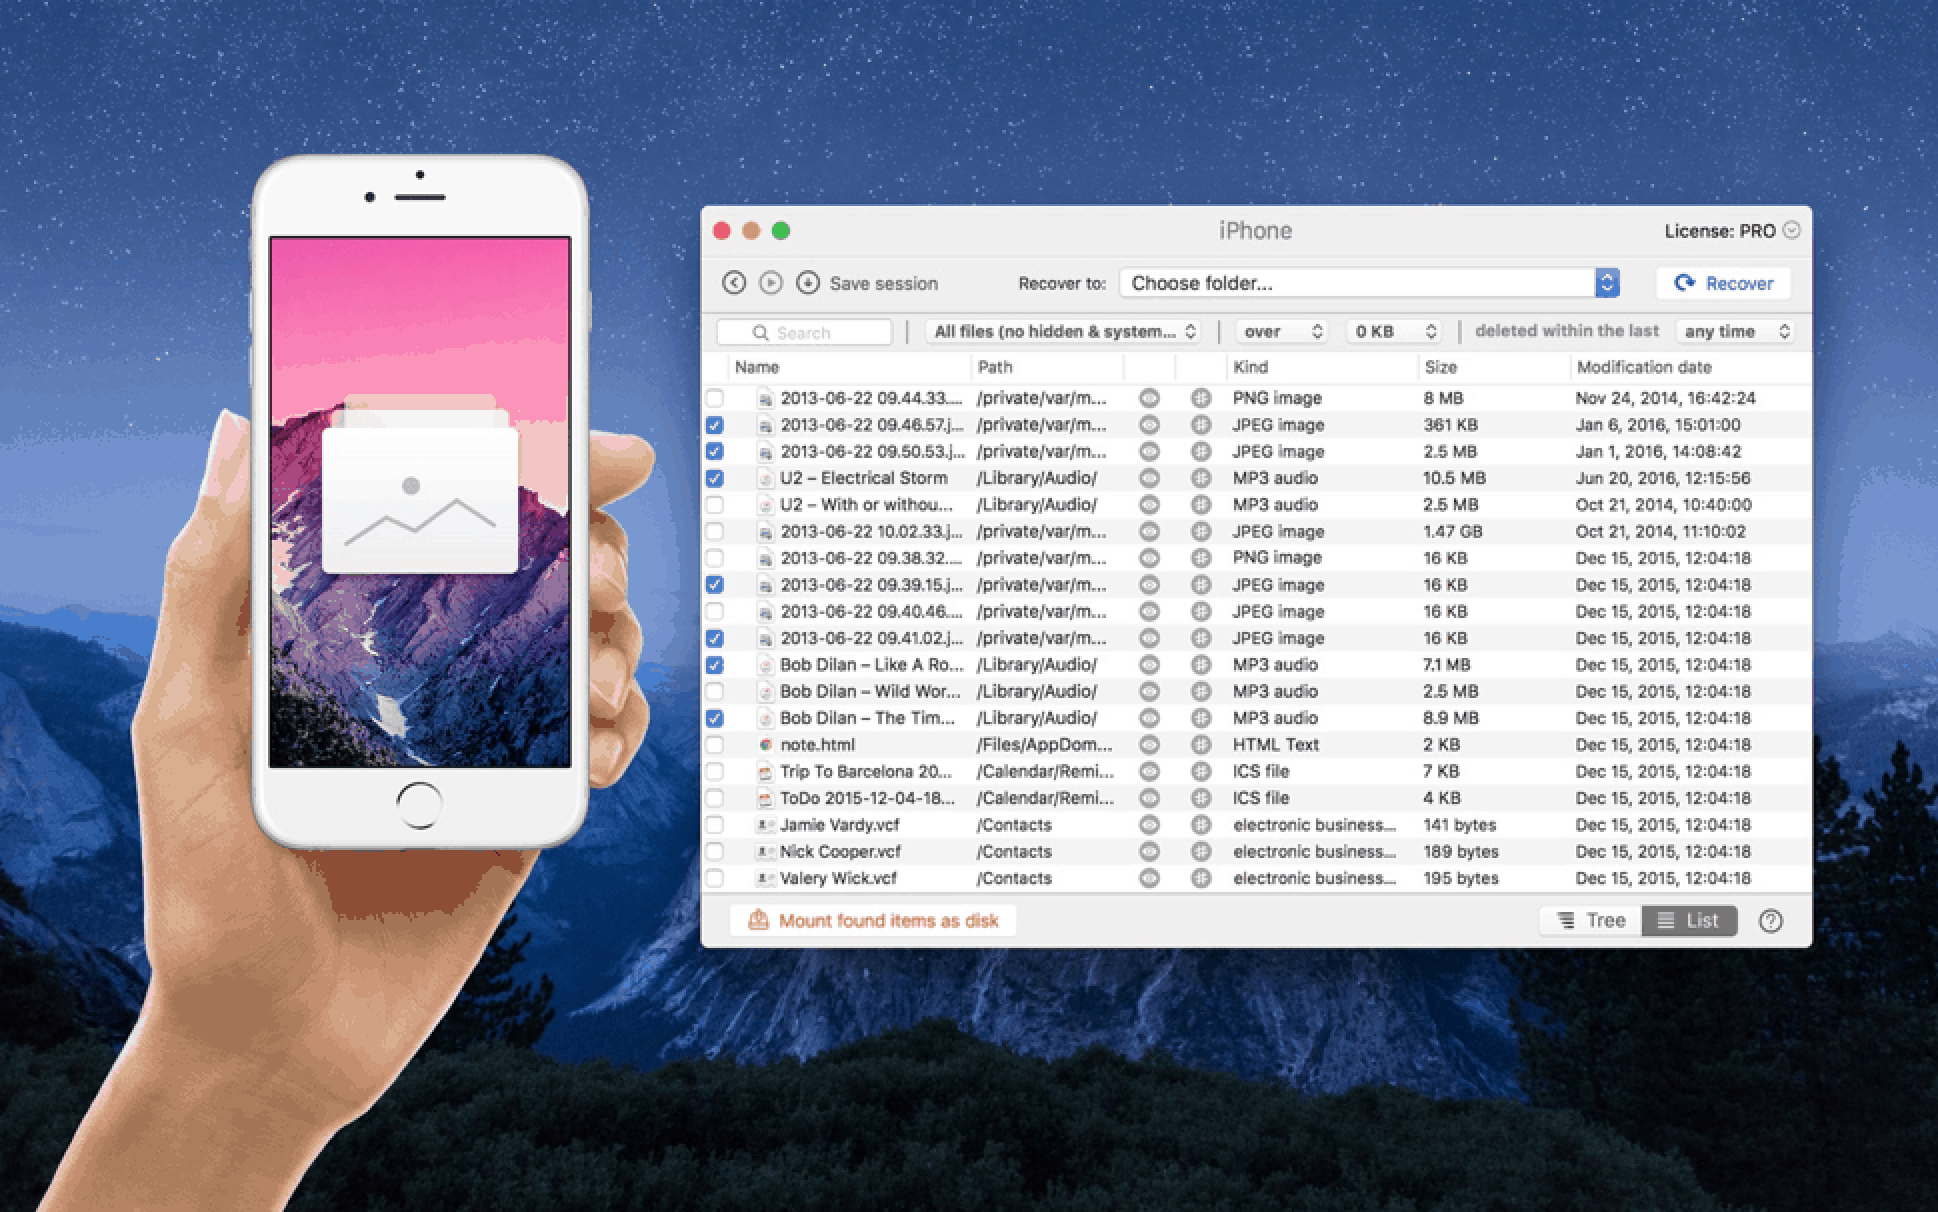Click the back navigation arrow
The image size is (1938, 1212).
(733, 283)
